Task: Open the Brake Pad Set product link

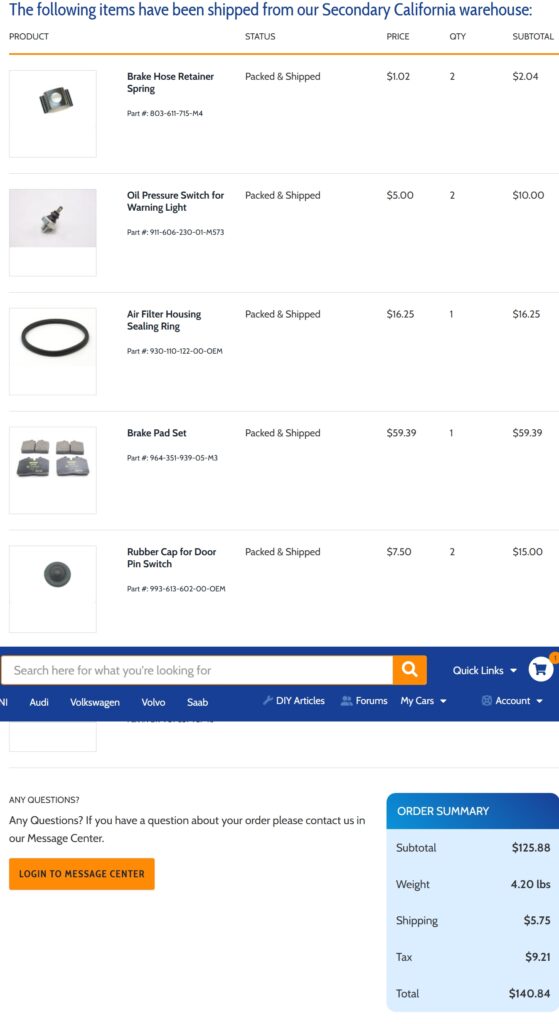Action: (x=157, y=433)
